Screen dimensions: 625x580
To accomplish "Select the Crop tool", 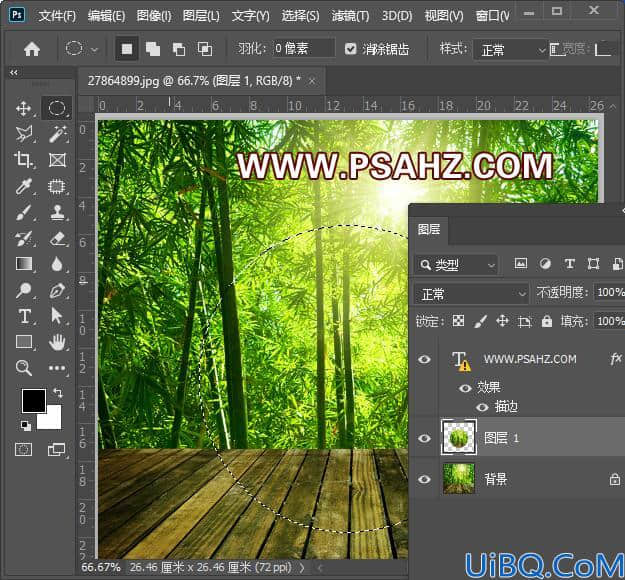I will point(24,160).
